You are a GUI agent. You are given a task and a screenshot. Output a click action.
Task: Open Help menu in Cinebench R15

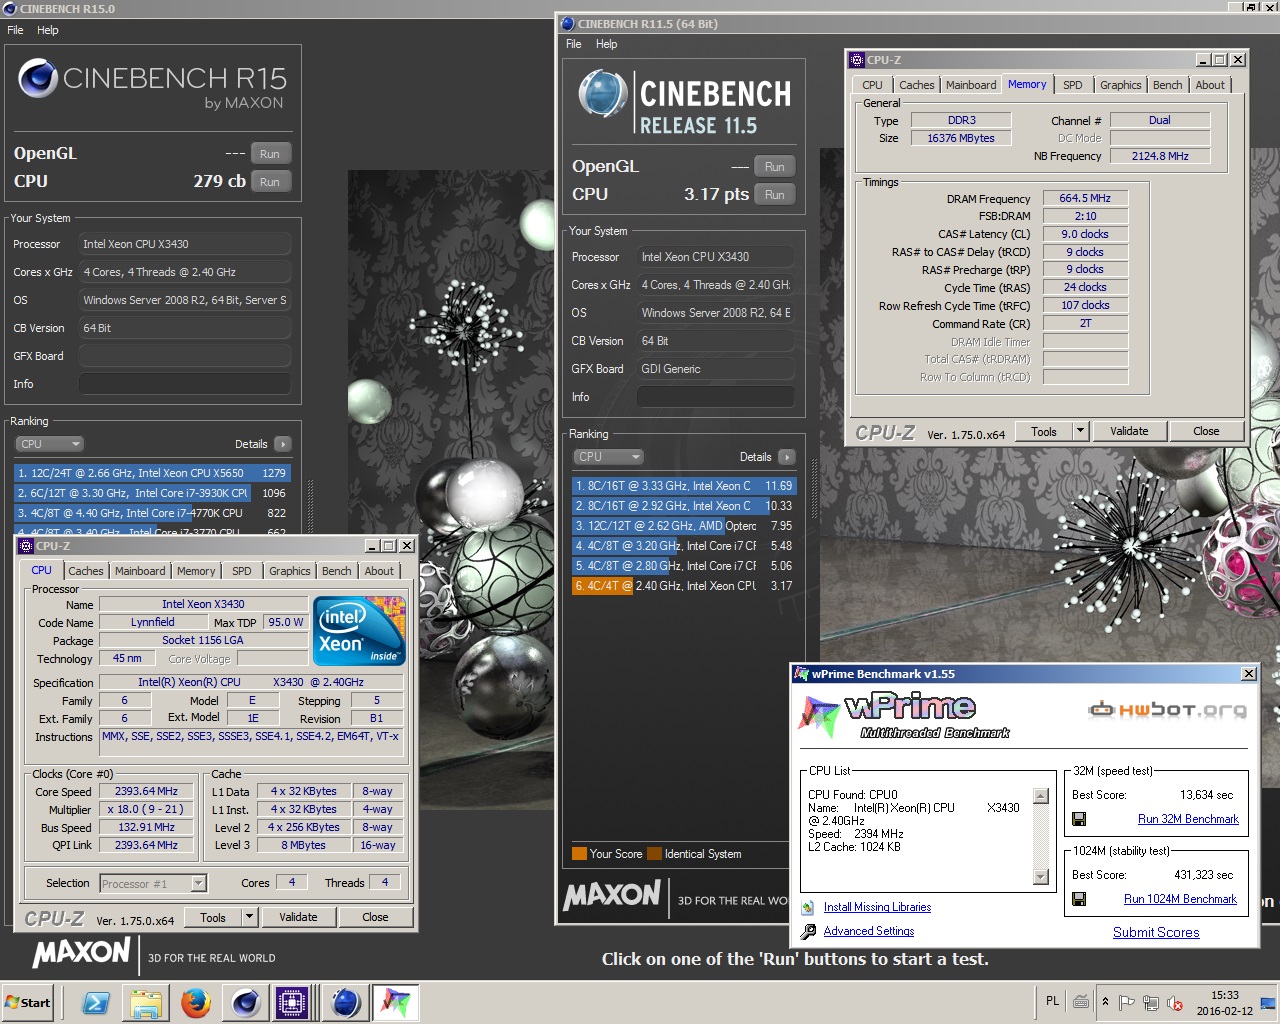48,30
